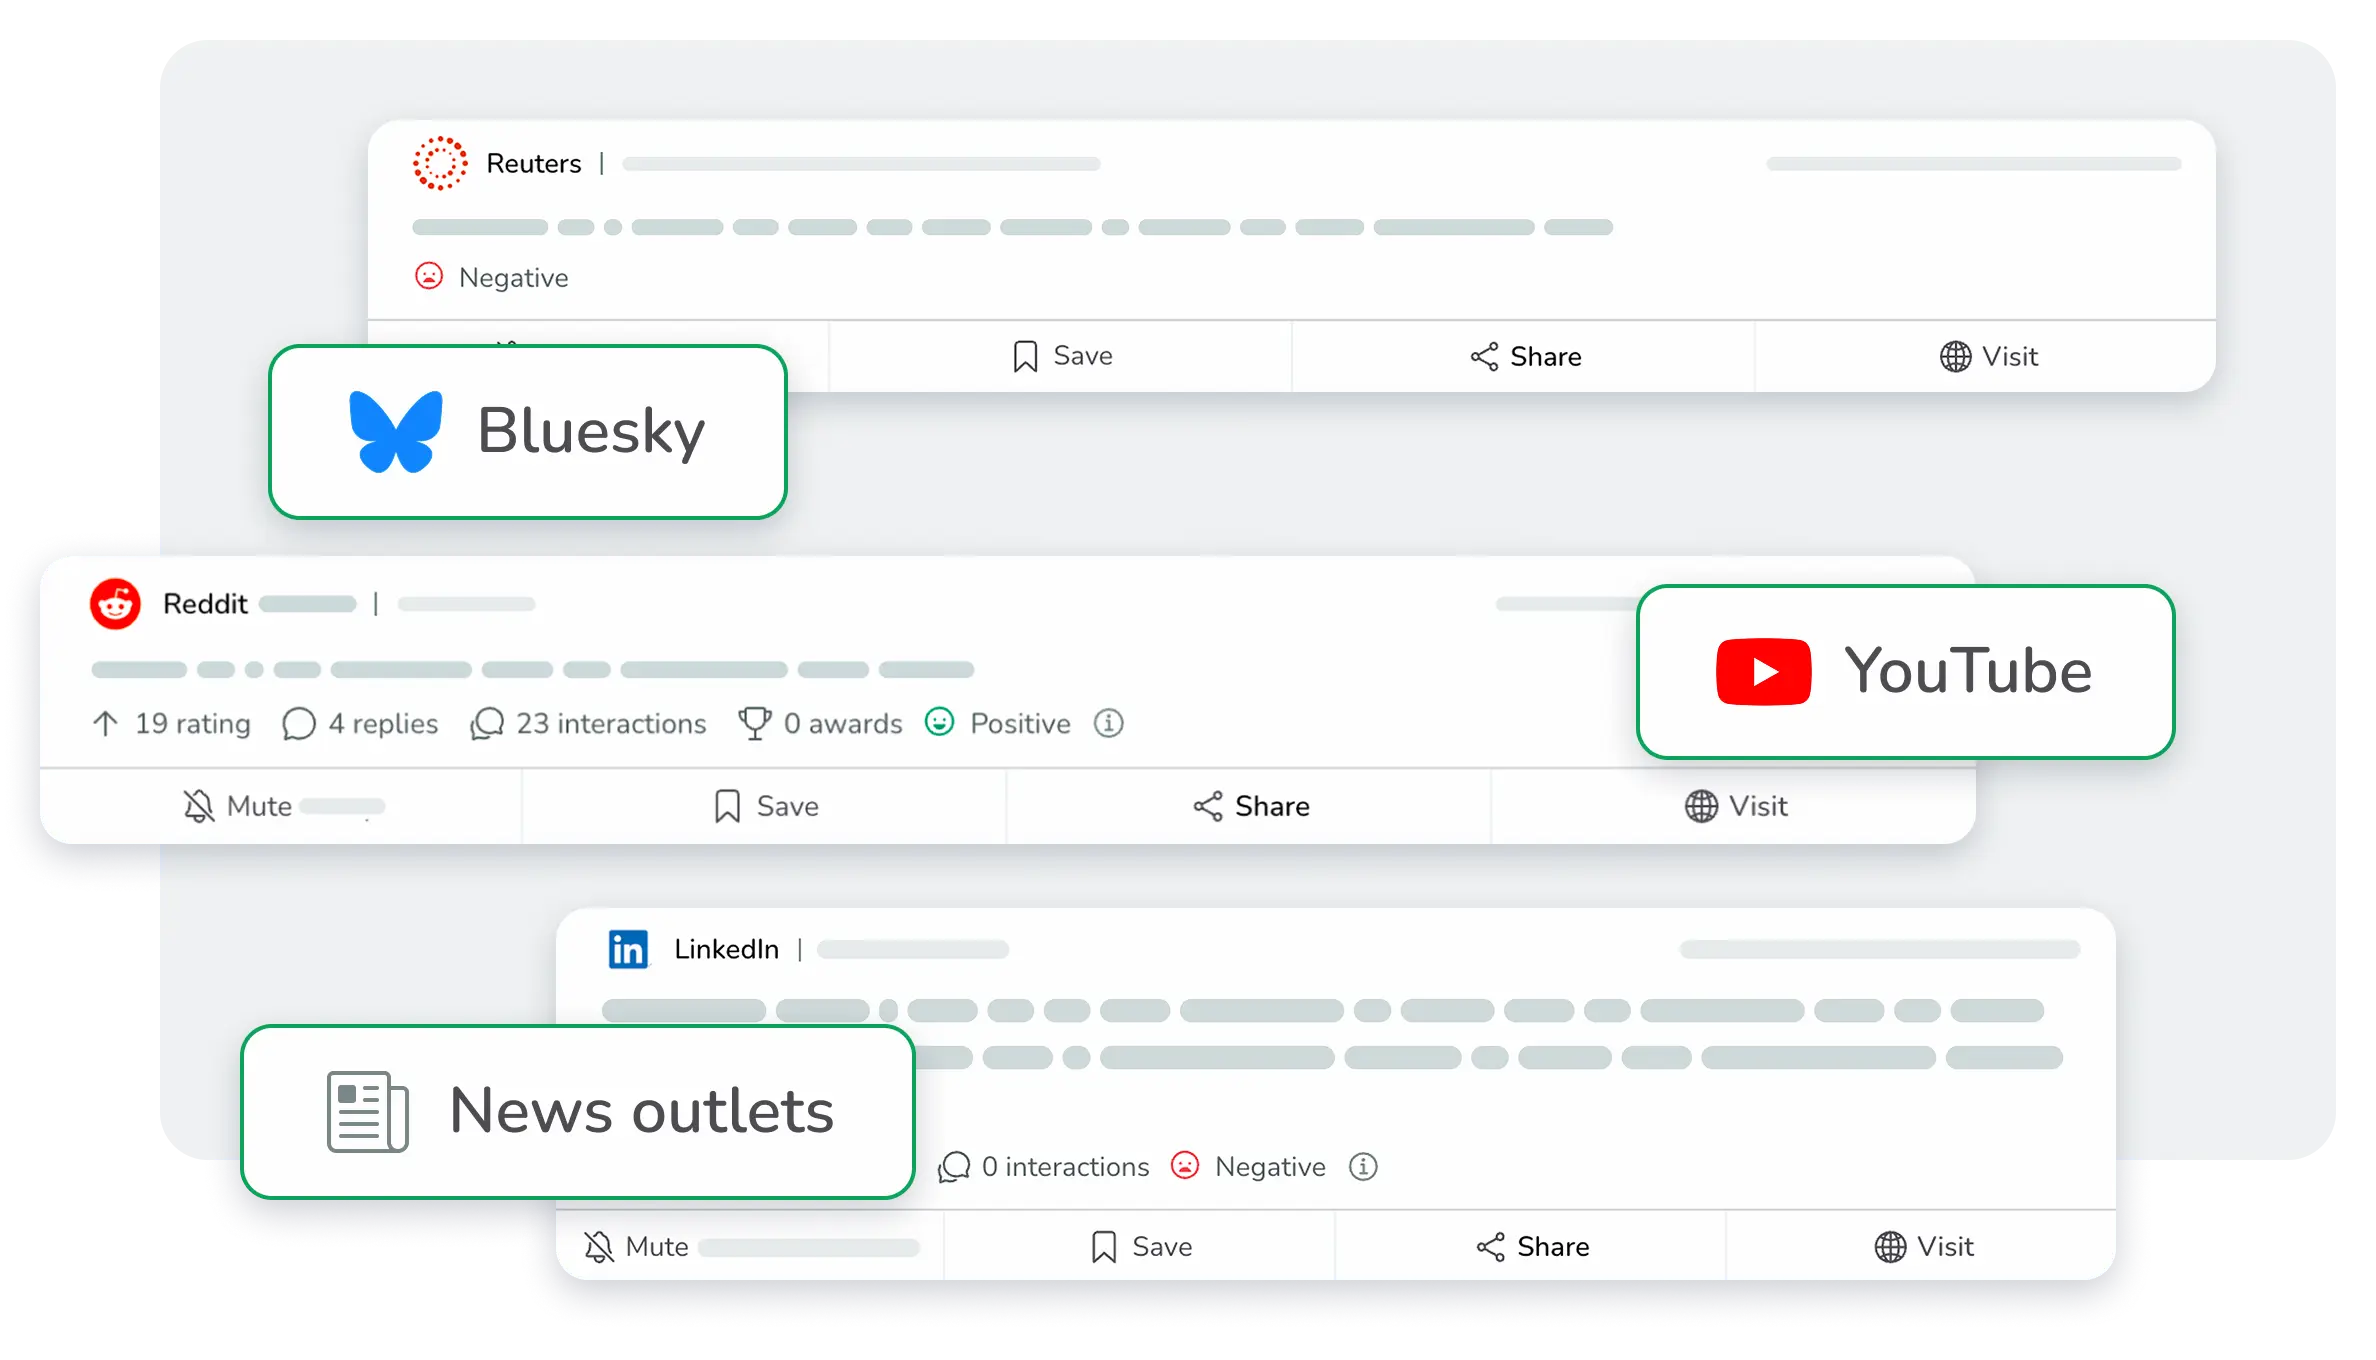The image size is (2376, 1360).
Task: Save the Reuters mention
Action: (1062, 356)
